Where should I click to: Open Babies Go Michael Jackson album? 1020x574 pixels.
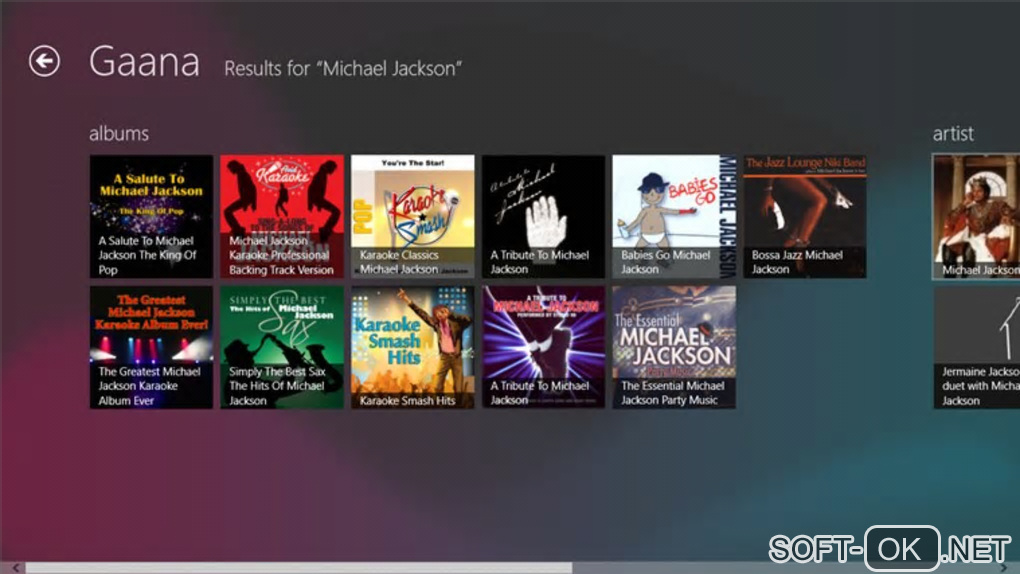click(x=674, y=216)
